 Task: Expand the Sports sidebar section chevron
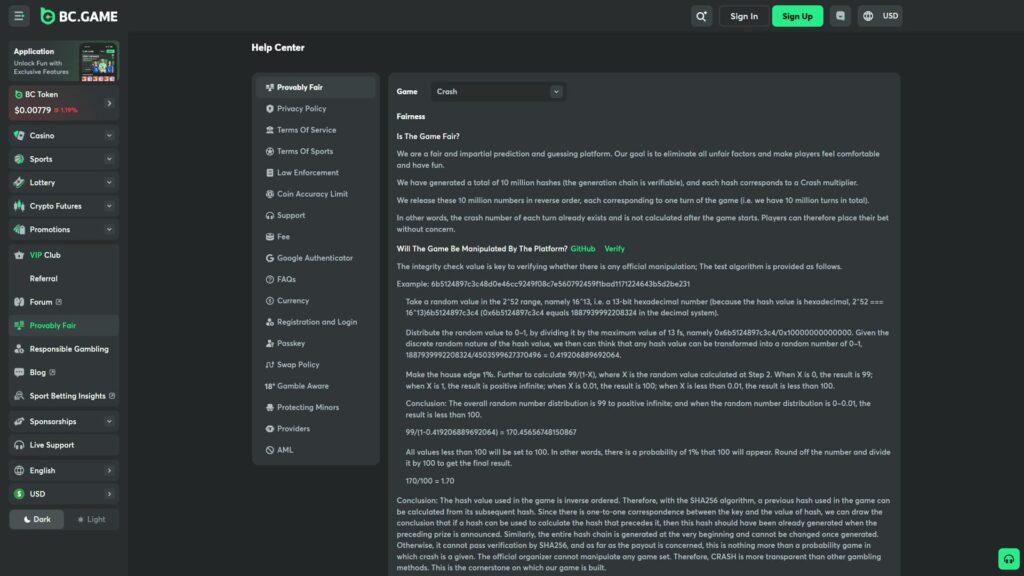point(109,159)
